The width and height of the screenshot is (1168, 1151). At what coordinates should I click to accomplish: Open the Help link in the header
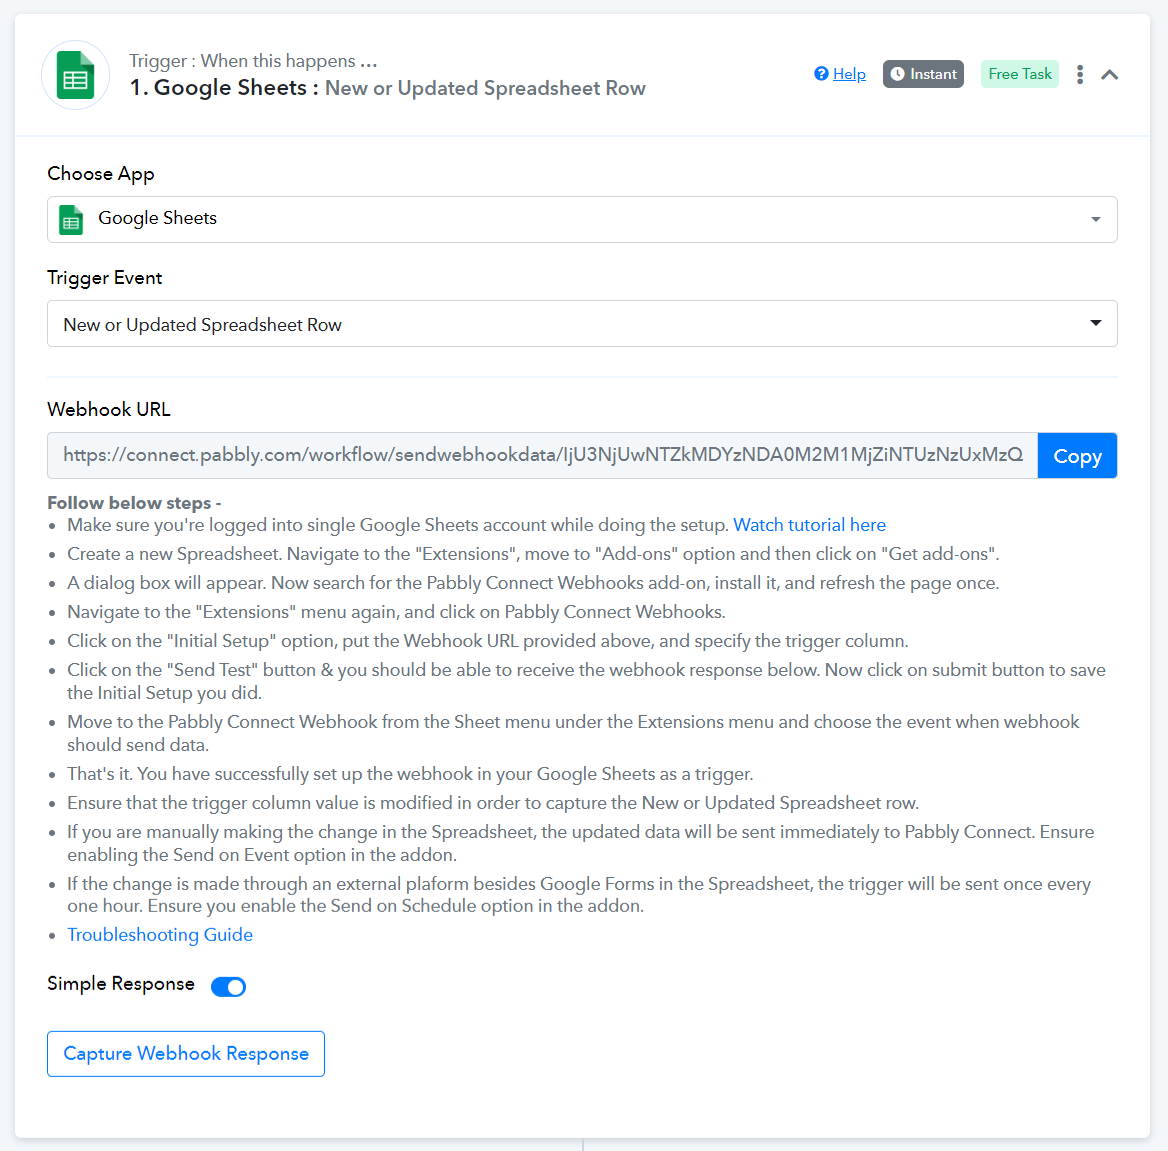pos(848,74)
